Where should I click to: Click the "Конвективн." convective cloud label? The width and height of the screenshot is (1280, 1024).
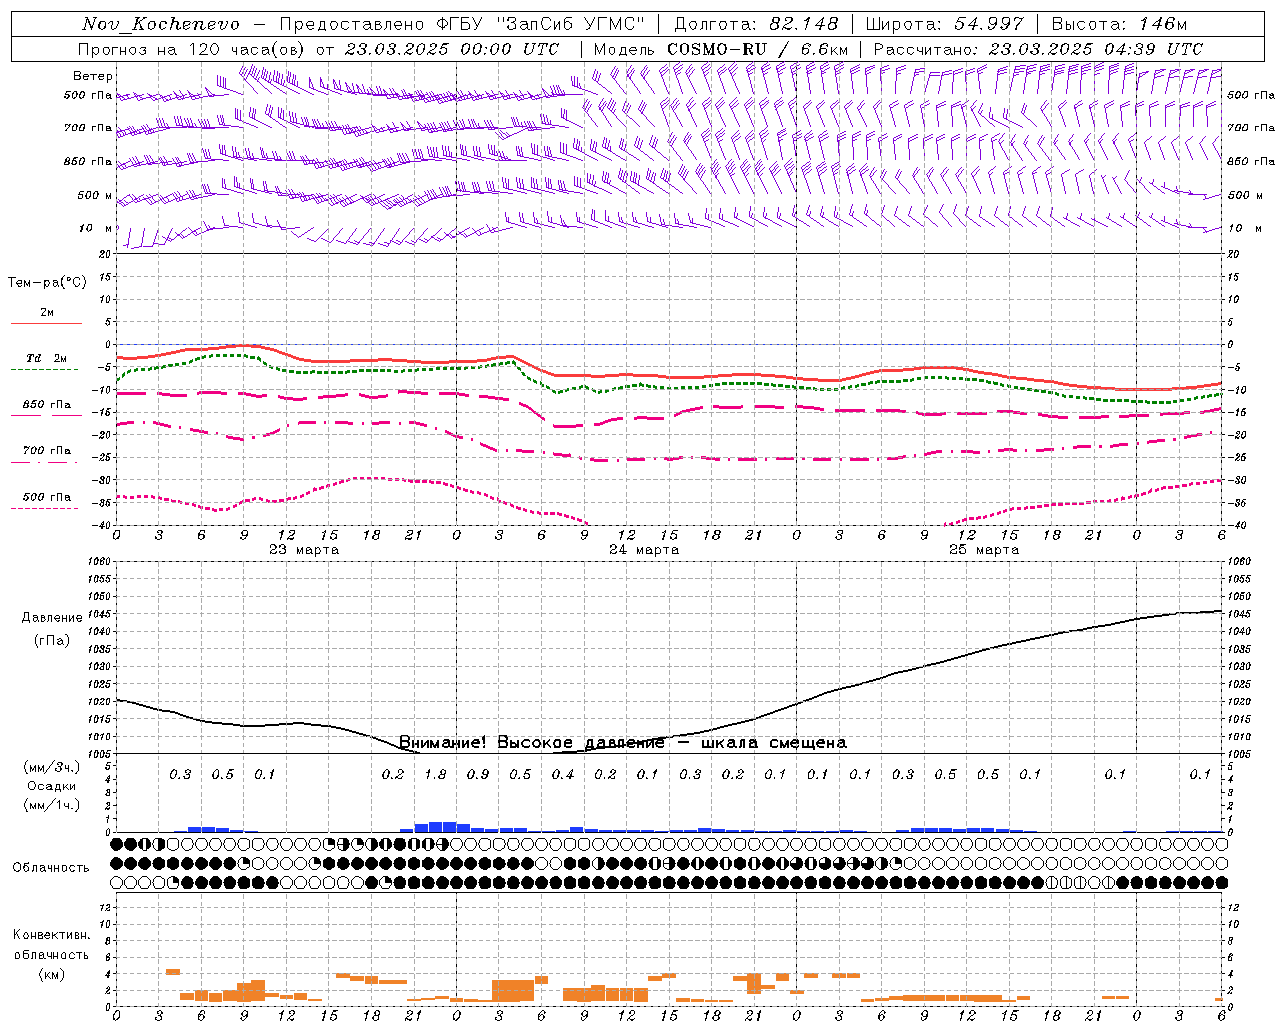tap(51, 935)
